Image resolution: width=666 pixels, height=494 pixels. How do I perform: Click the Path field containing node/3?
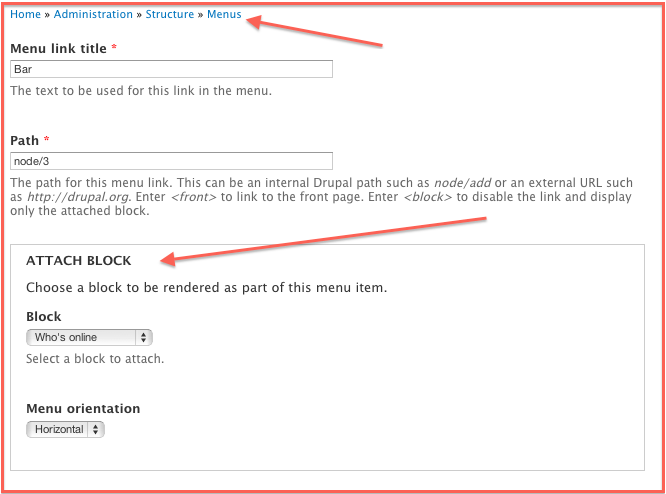tap(171, 161)
